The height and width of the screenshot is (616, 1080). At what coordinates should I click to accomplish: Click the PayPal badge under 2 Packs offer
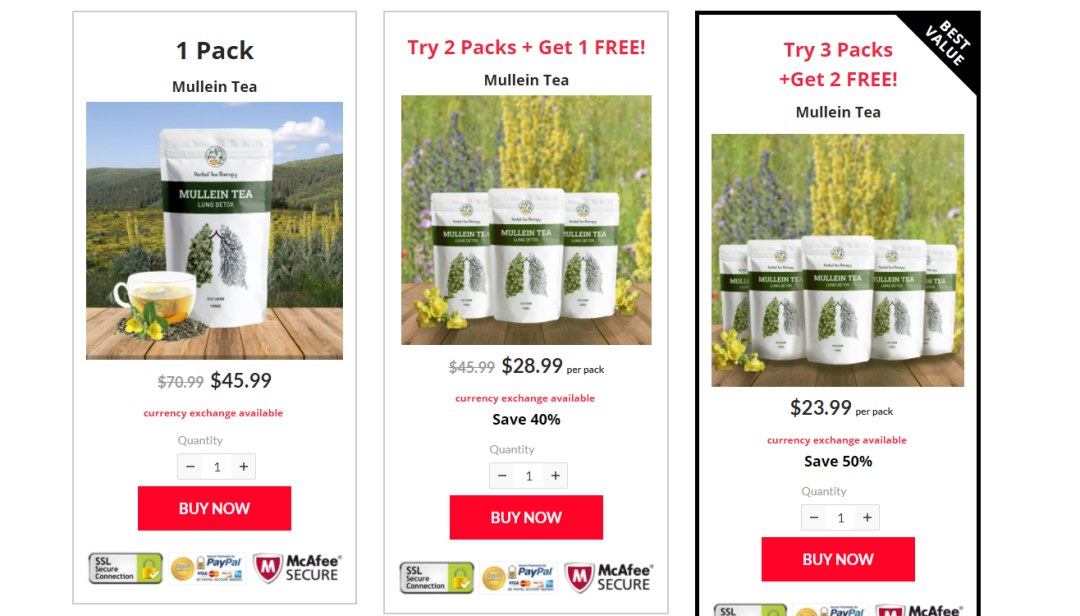518,577
